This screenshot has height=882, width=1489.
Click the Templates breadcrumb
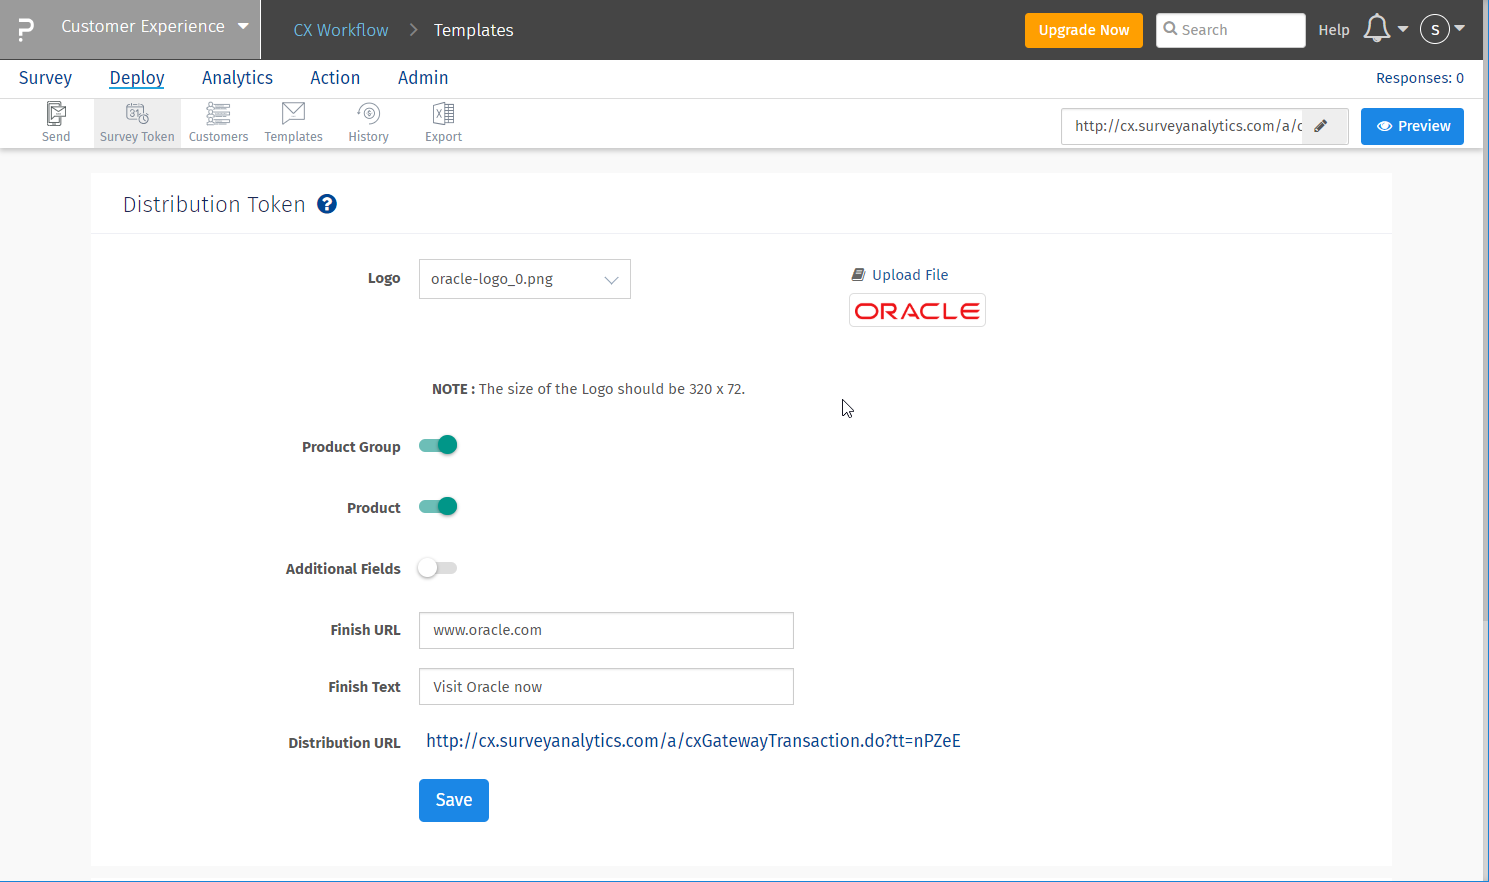point(474,30)
